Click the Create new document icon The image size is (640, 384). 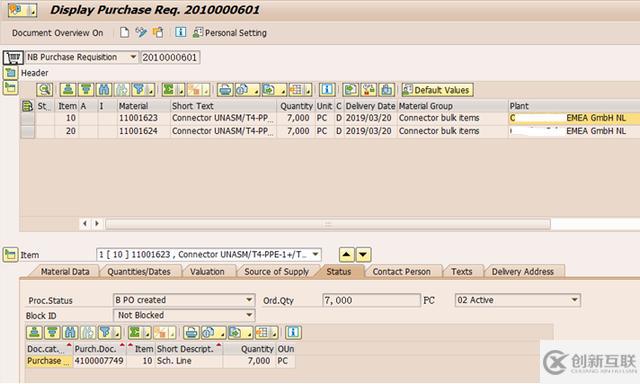click(x=124, y=33)
